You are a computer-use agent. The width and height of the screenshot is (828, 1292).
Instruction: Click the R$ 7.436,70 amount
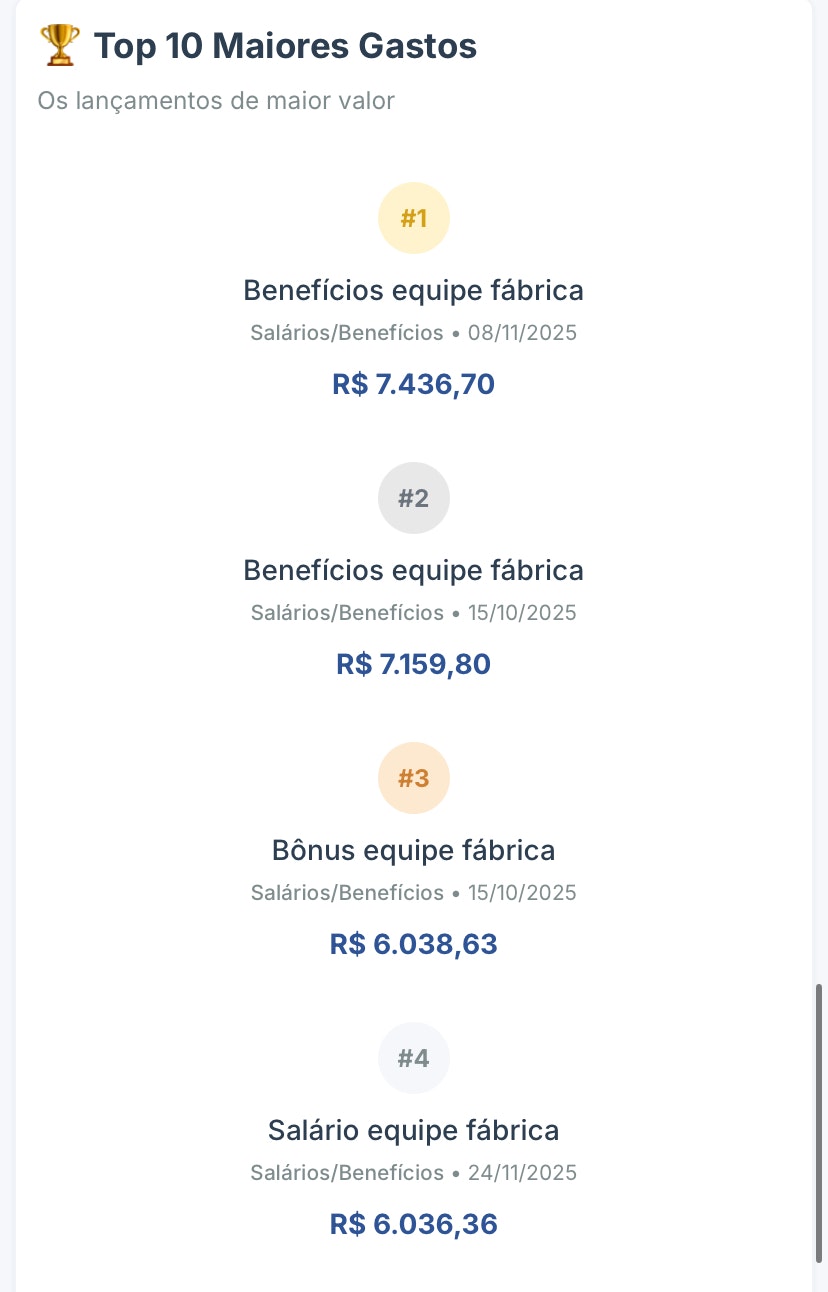[x=414, y=384]
